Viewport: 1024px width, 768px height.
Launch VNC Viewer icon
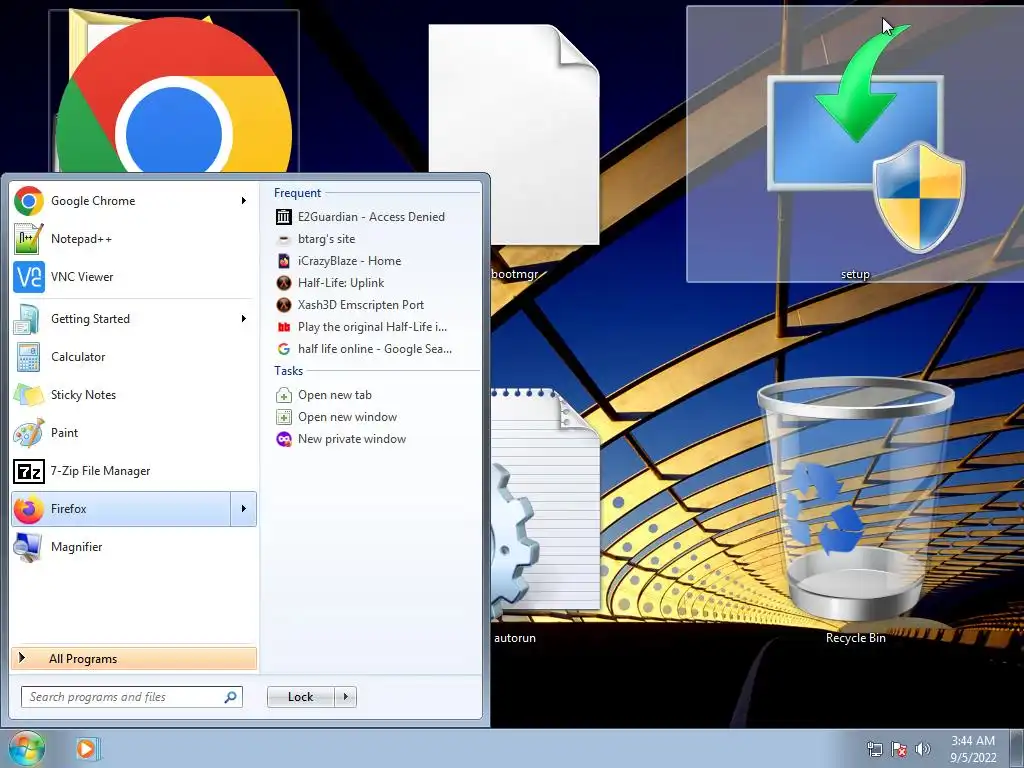[29, 277]
